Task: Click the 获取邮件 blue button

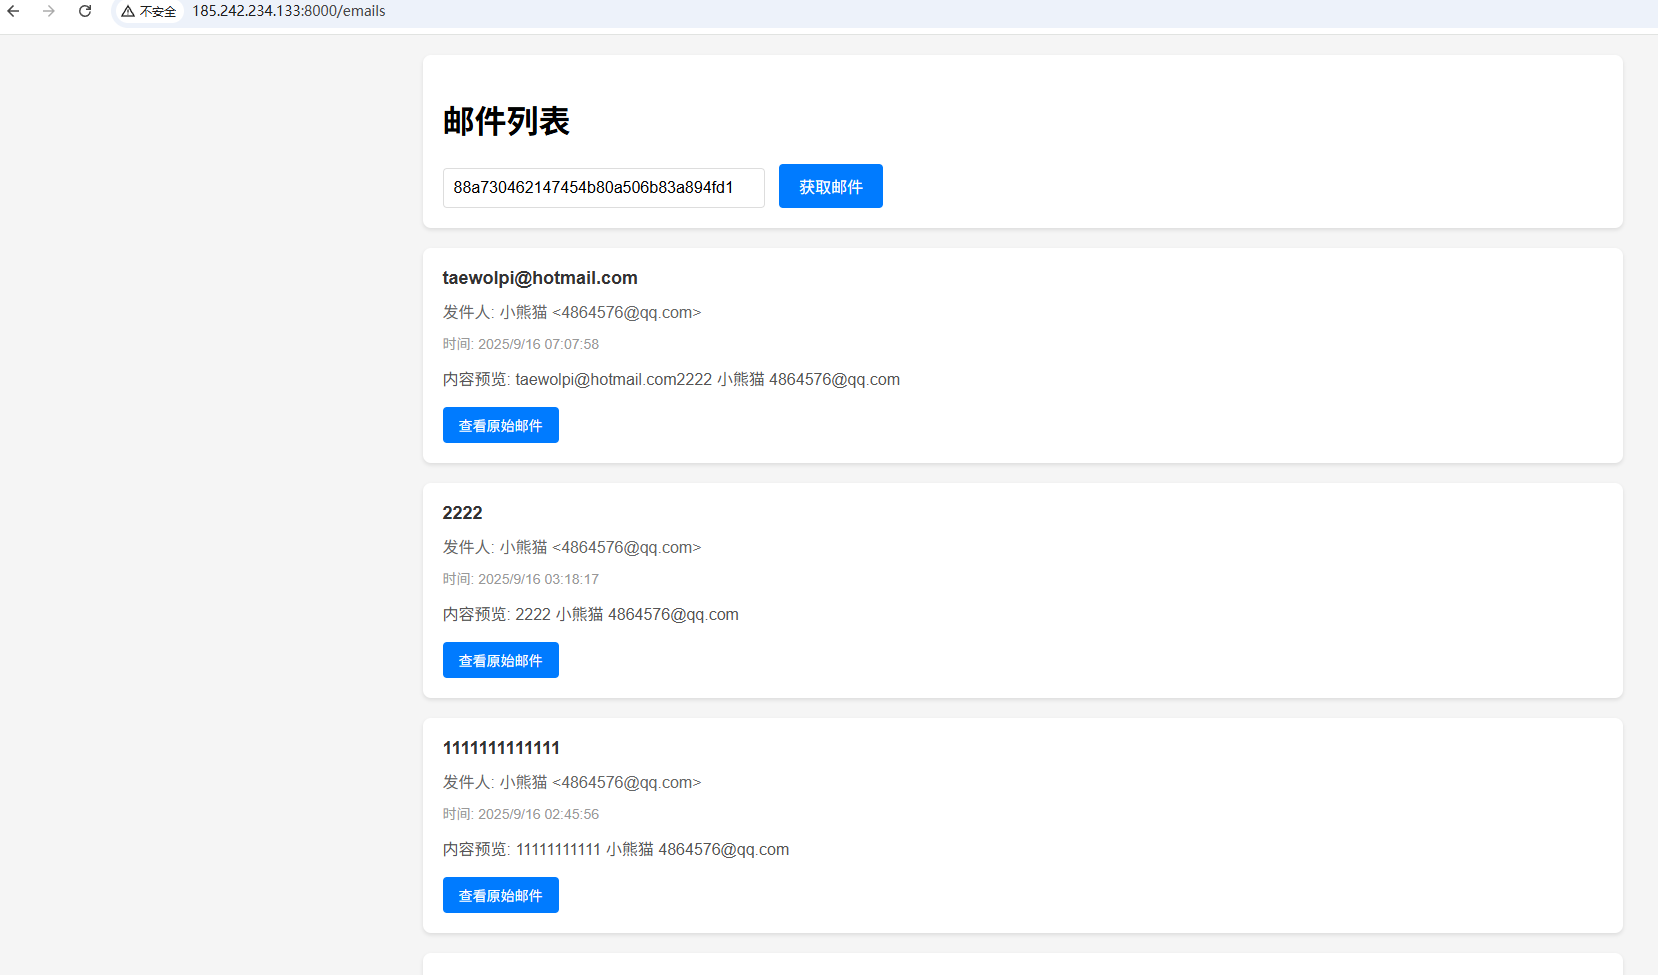Action: 830,186
